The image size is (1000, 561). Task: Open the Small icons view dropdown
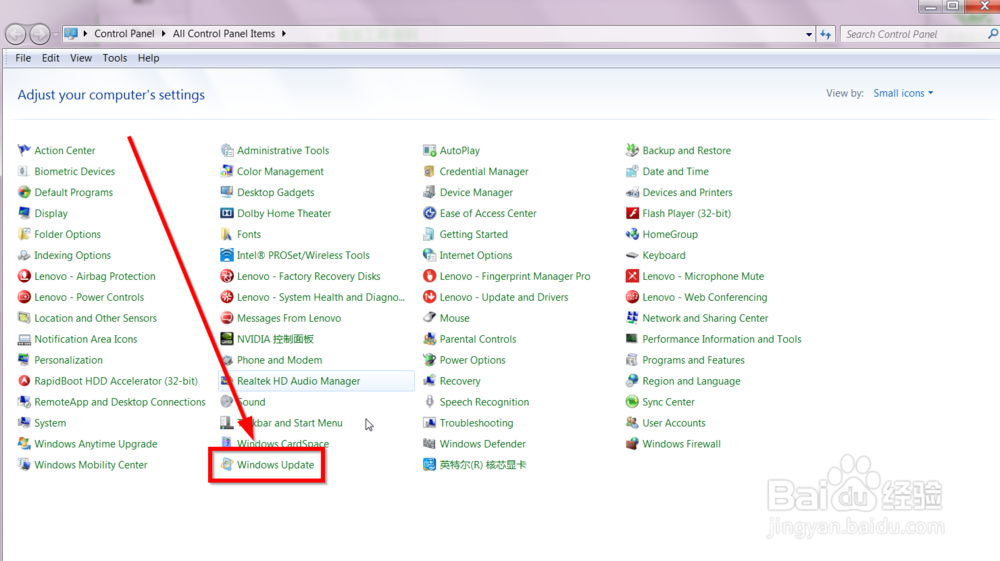point(903,93)
